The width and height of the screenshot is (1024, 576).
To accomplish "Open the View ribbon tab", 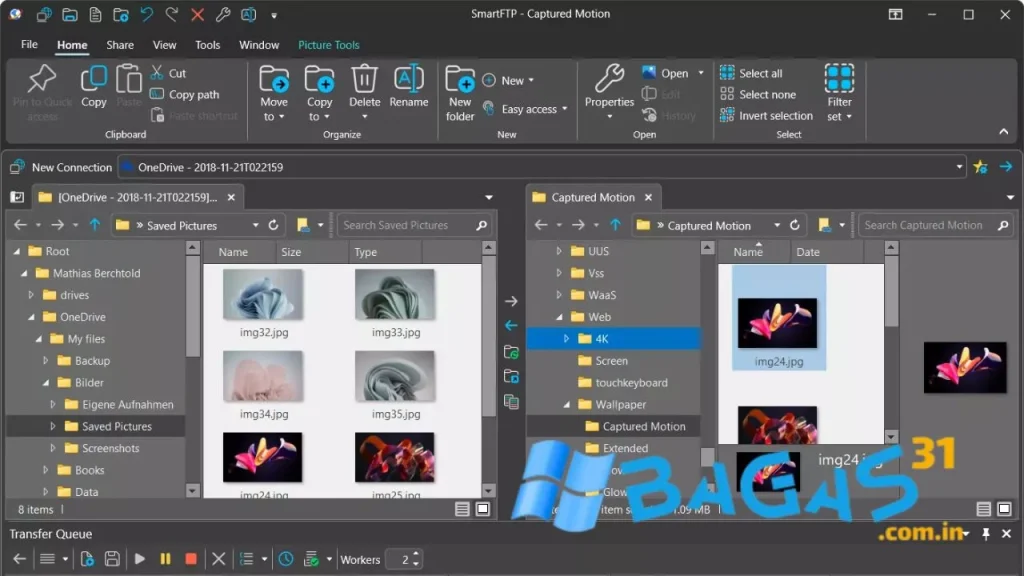I will point(165,45).
